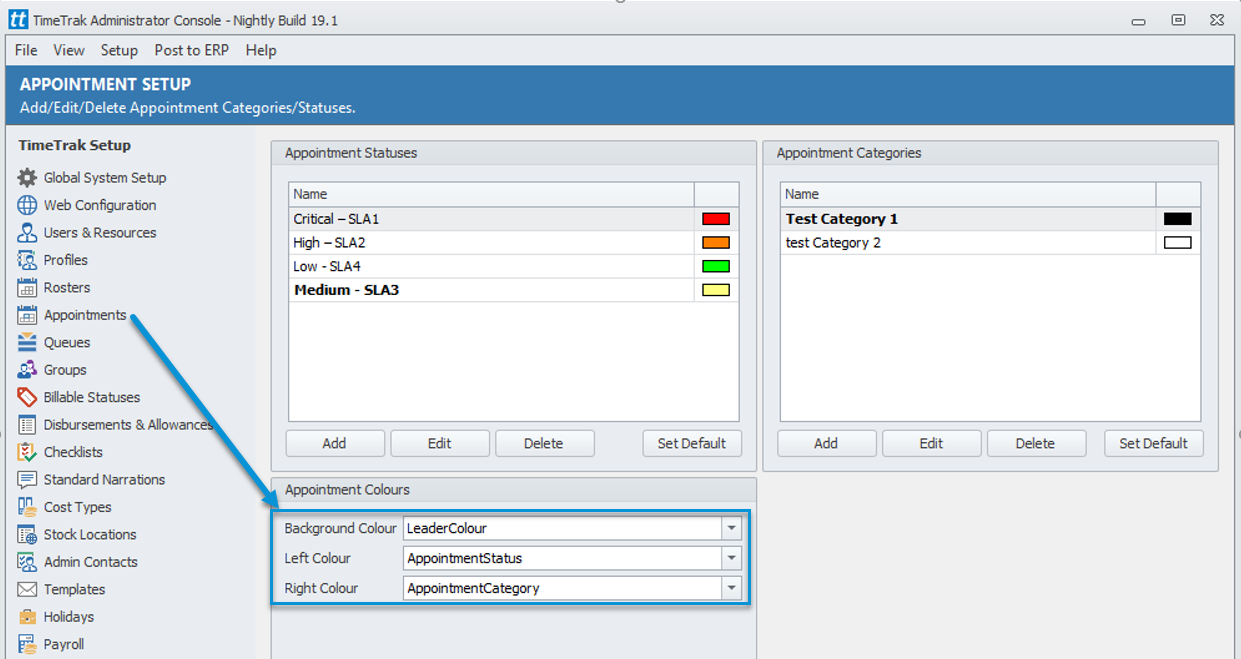Viewport: 1241px width, 659px height.
Task: Open Billable Statuses in sidebar
Action: (92, 398)
